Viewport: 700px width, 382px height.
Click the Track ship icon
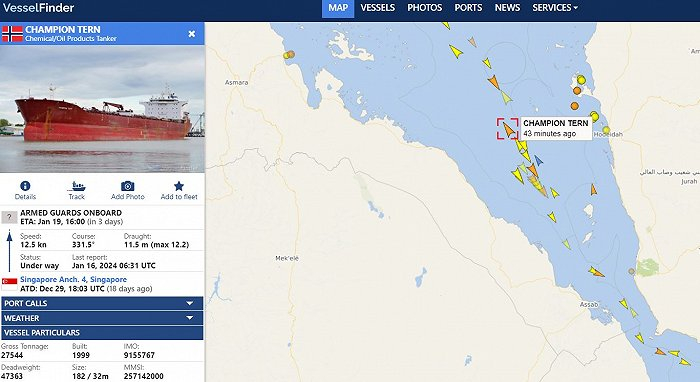tap(76, 186)
